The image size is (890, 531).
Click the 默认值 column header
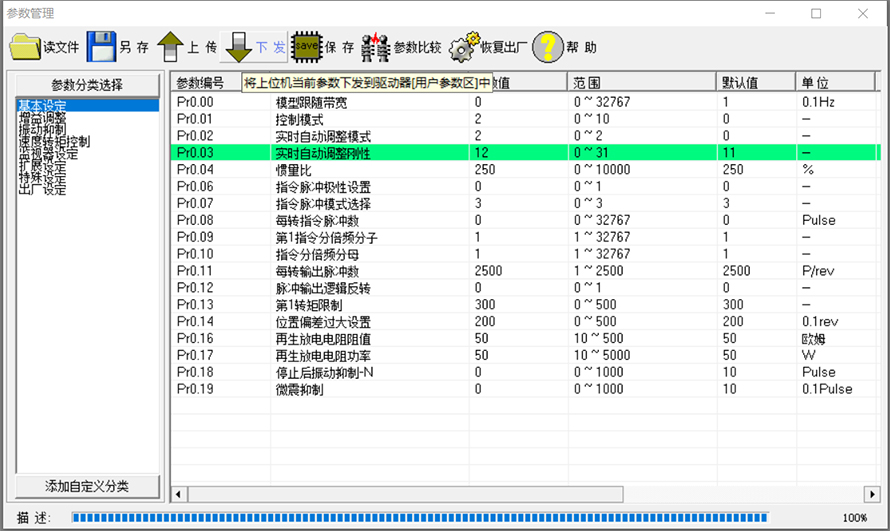tap(740, 82)
